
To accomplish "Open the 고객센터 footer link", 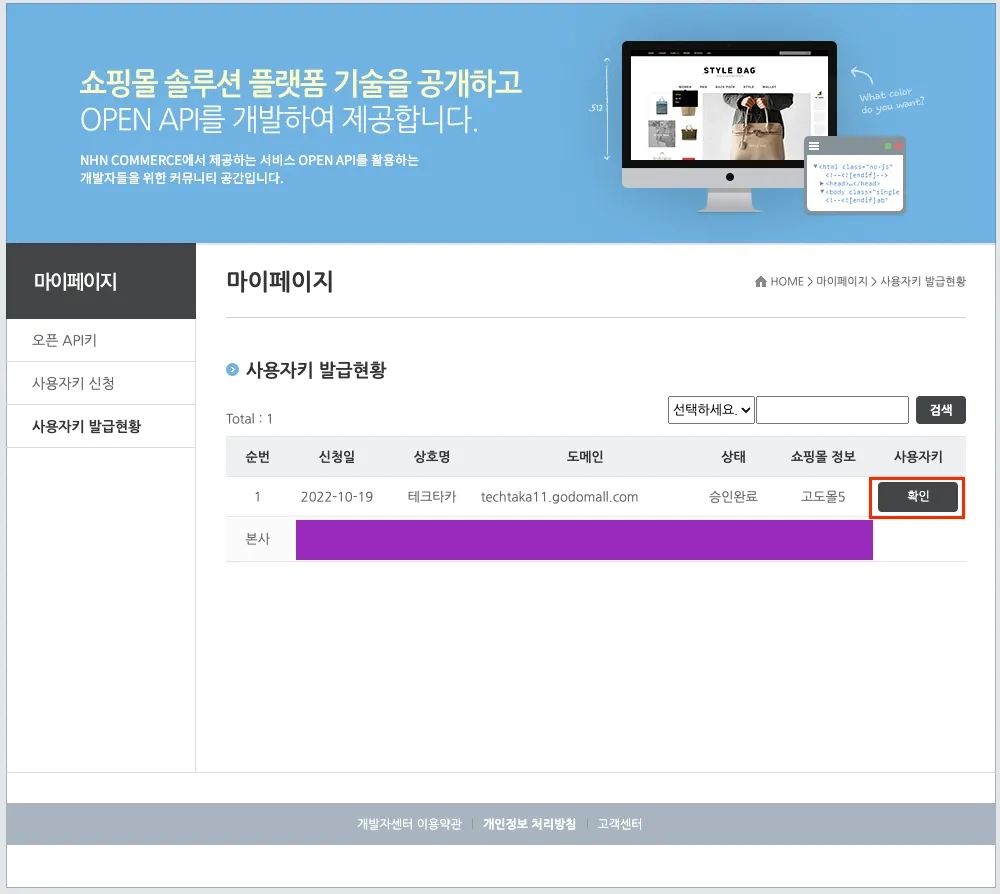I will 619,824.
